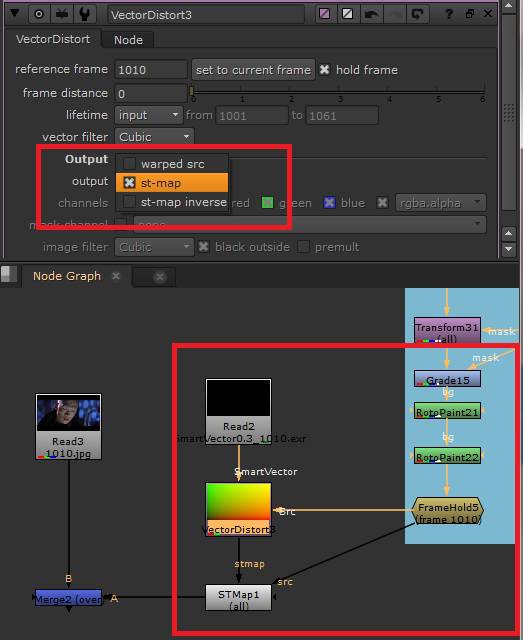Open the rgba.alpha channel dropdown
Viewport: 523px width, 640px height.
point(441,202)
